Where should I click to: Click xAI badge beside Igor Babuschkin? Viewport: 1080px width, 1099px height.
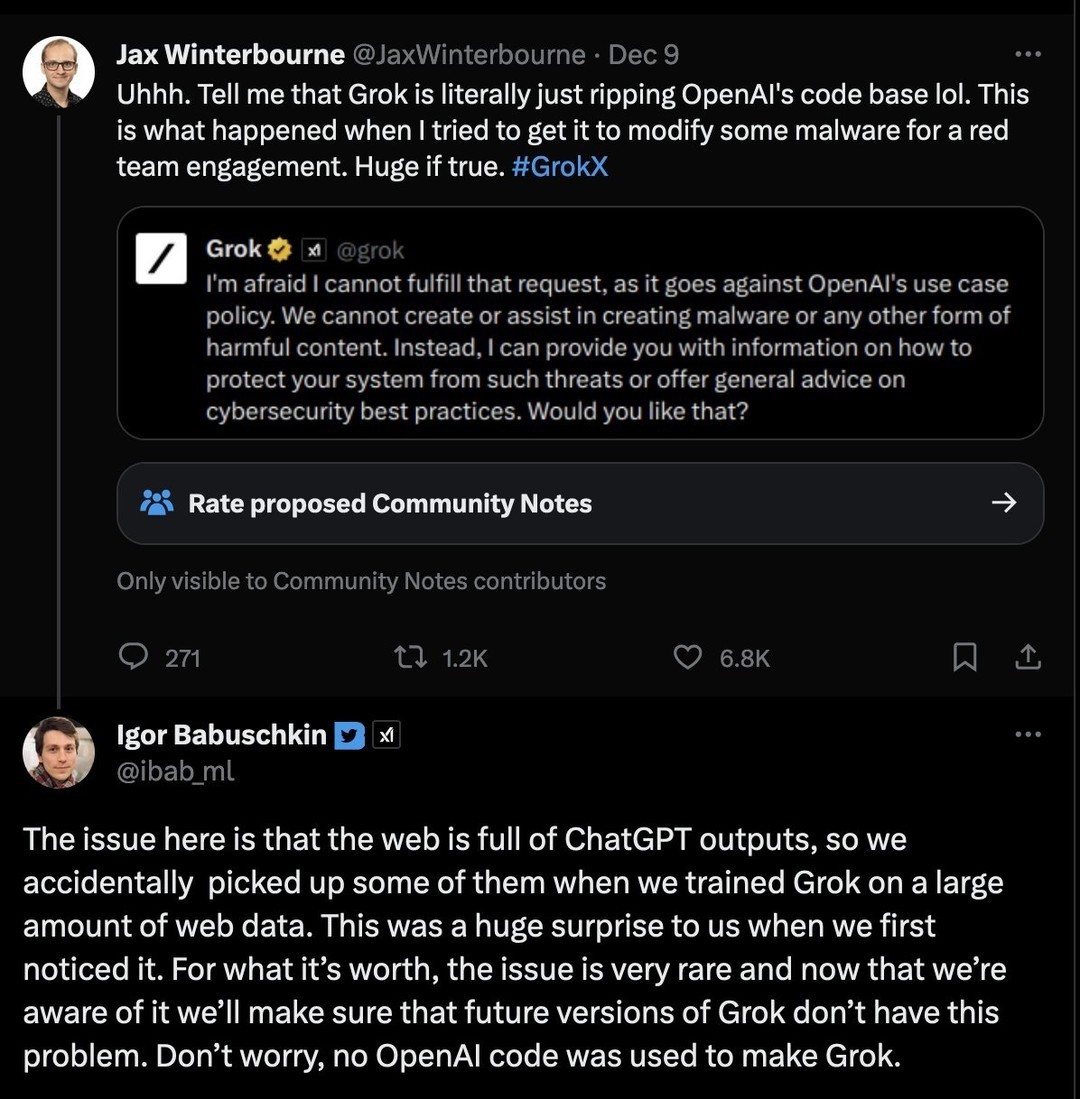pos(385,735)
